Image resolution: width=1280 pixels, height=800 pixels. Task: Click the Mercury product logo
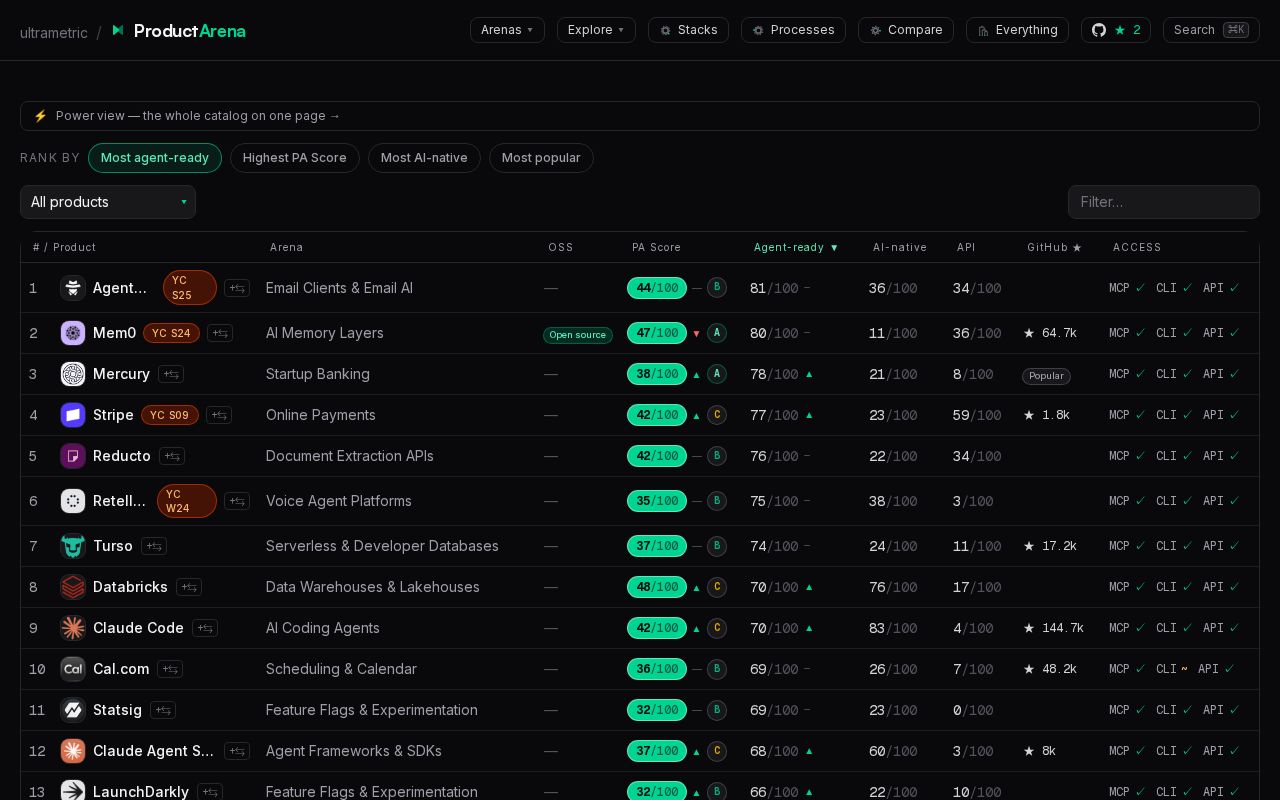73,374
